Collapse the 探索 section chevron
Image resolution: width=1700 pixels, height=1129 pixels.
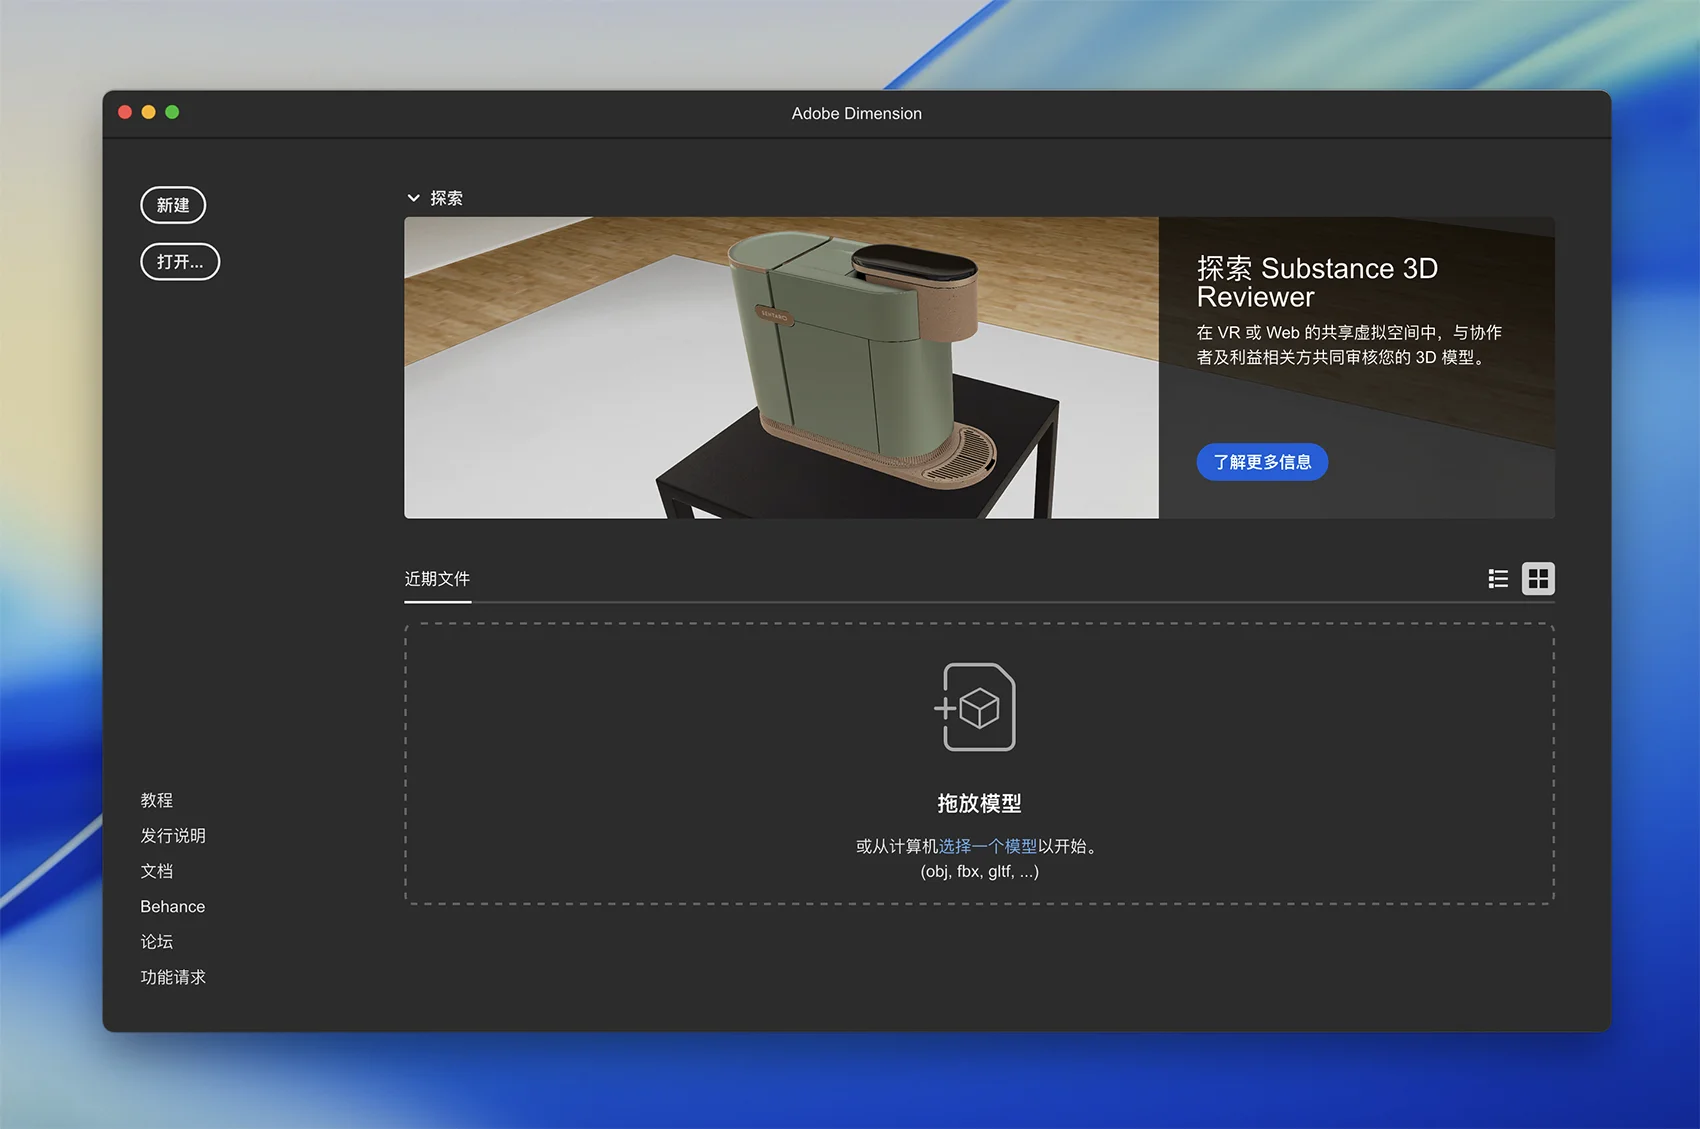[x=413, y=198]
